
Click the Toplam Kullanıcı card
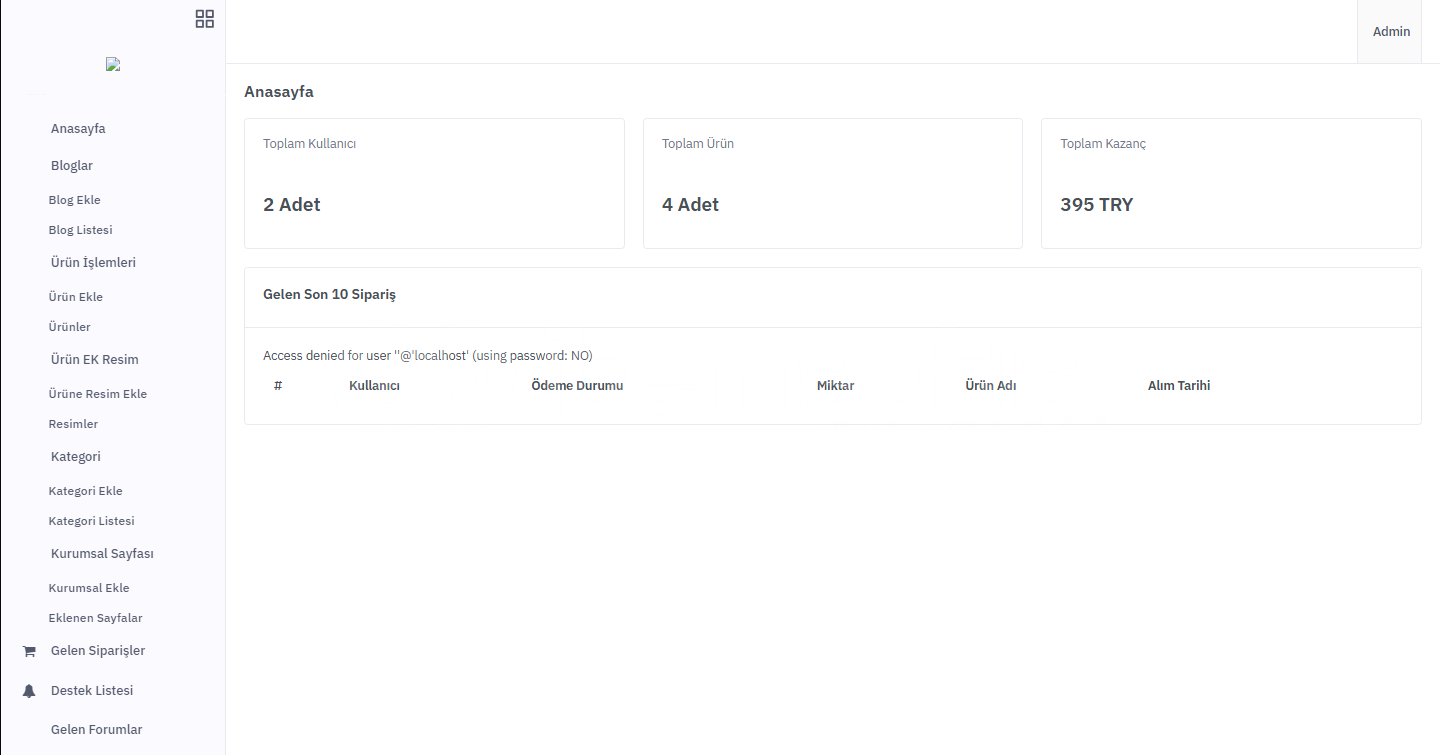(434, 184)
